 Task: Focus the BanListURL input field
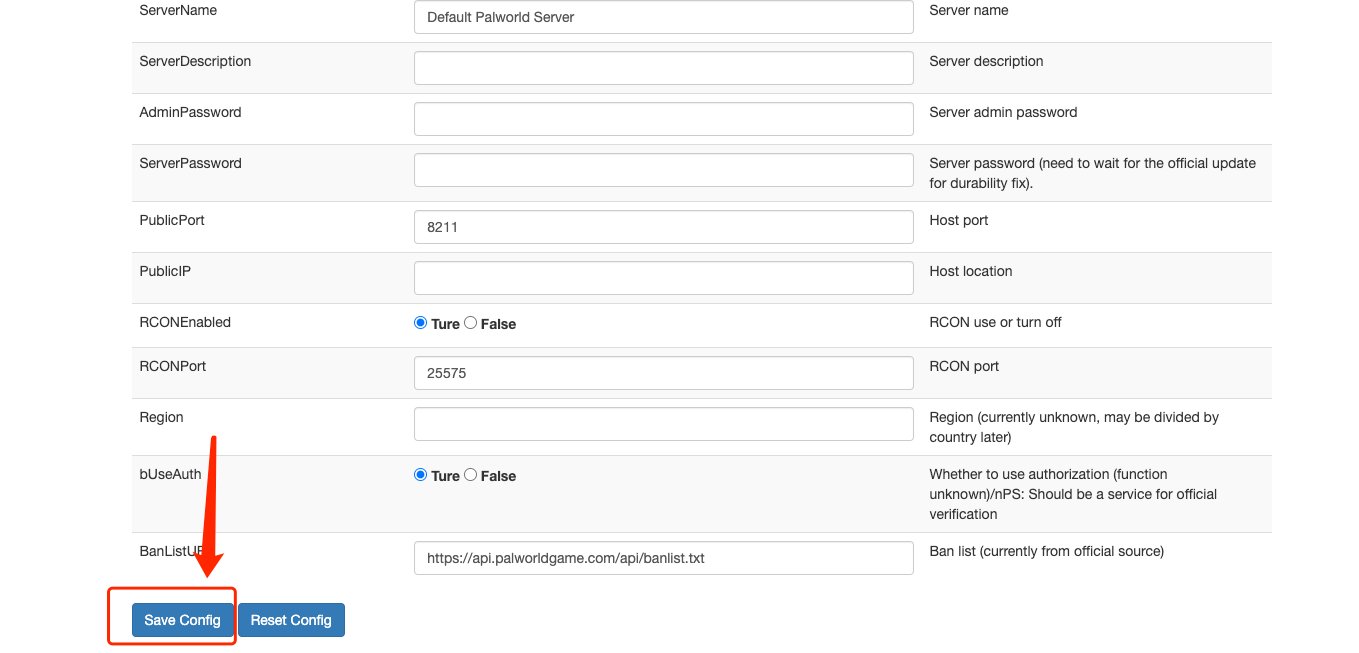(x=663, y=558)
